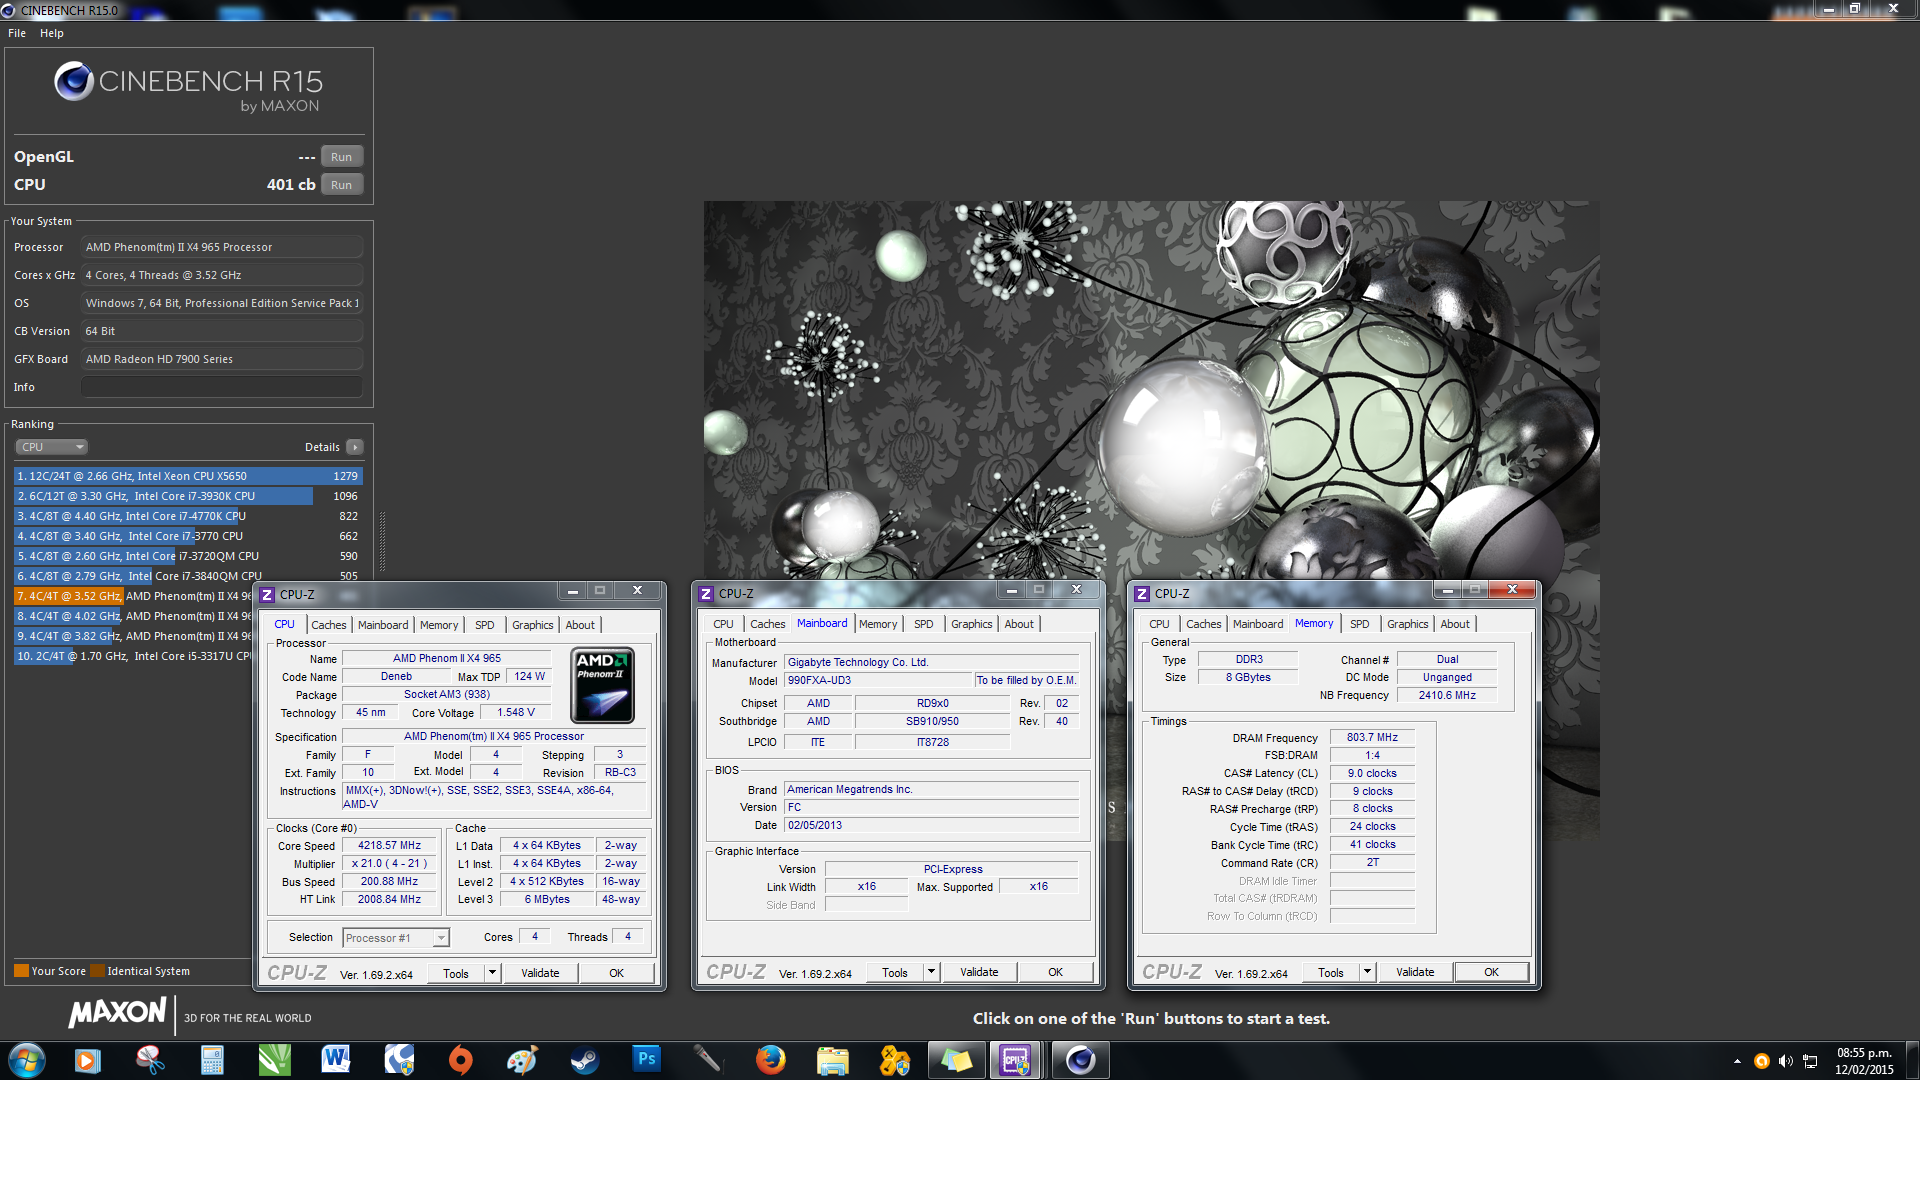Open Tools dropdown arrow in Memory CPU-Z window
1920x1192 pixels.
tap(1367, 972)
